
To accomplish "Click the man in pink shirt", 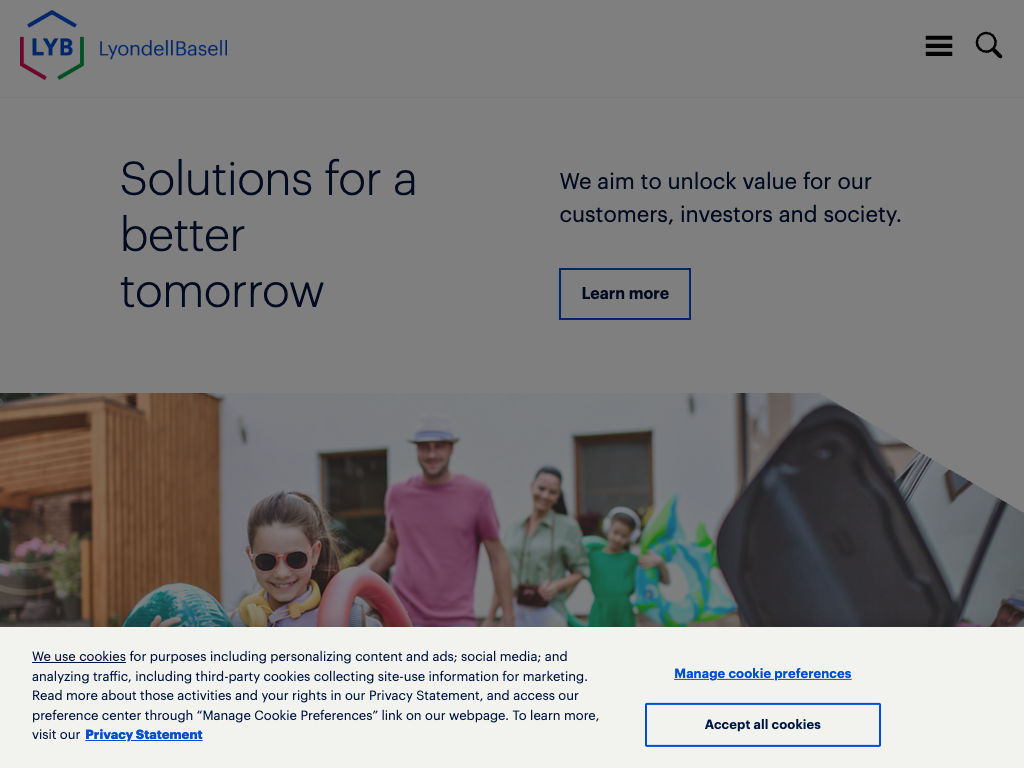I will pyautogui.click(x=439, y=522).
